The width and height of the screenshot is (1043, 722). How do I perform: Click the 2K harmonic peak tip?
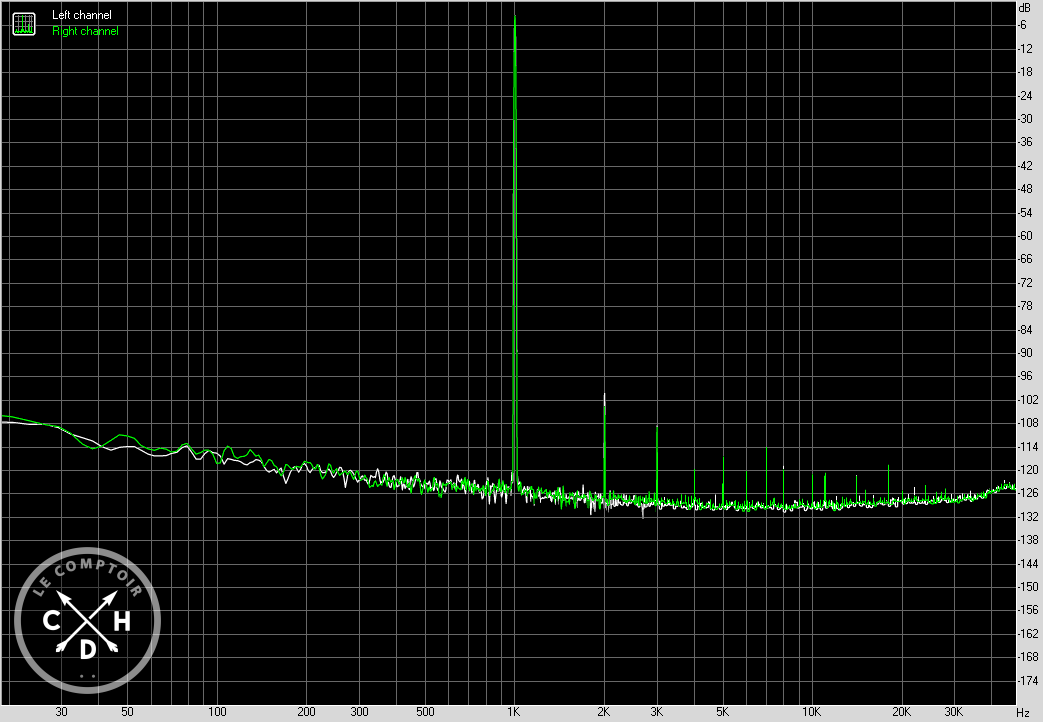pos(604,395)
